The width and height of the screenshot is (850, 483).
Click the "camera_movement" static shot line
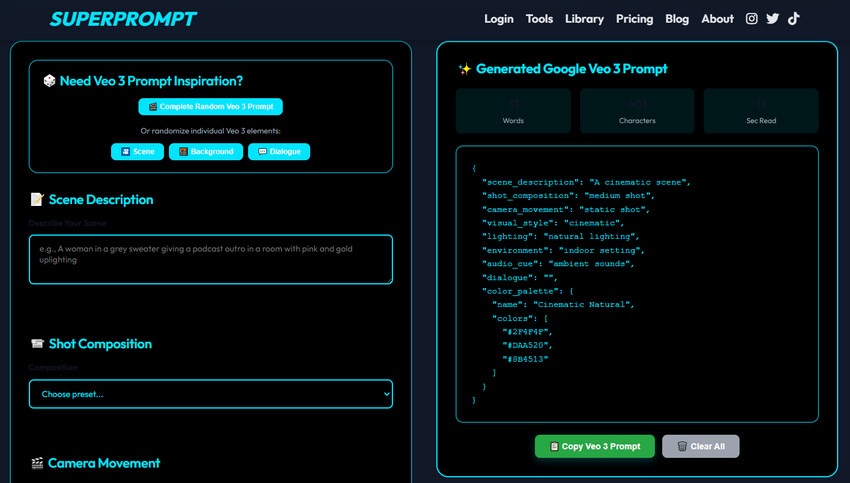tap(565, 210)
